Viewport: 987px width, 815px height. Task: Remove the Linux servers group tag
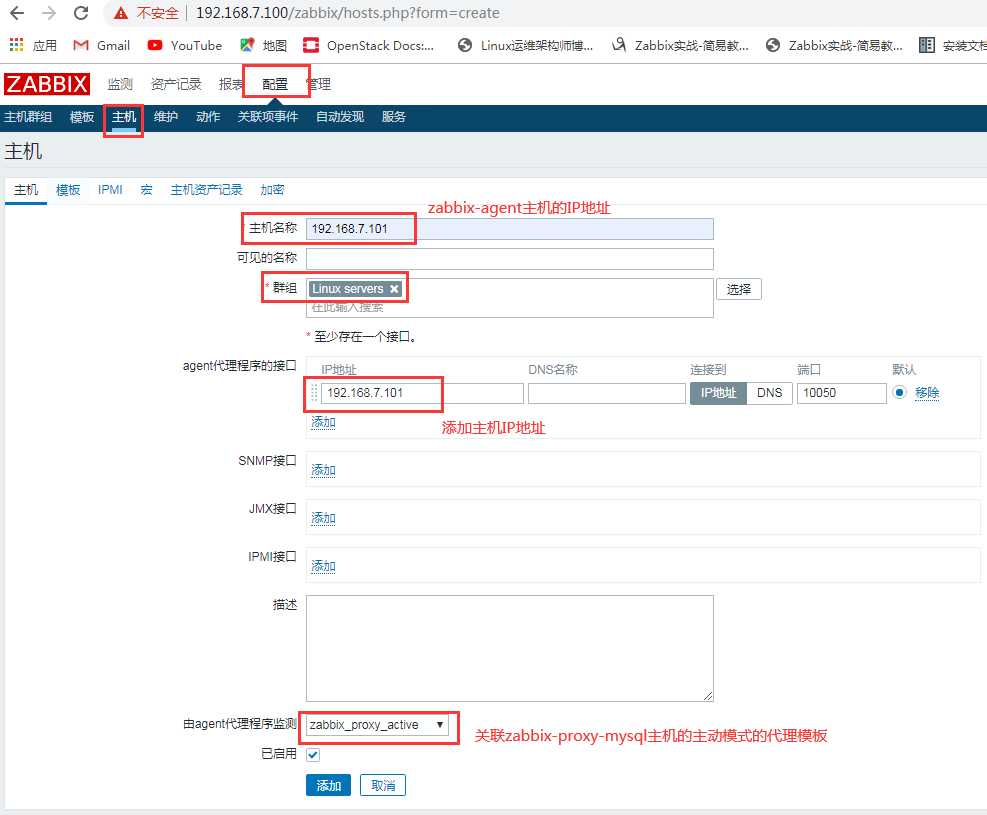[x=394, y=289]
